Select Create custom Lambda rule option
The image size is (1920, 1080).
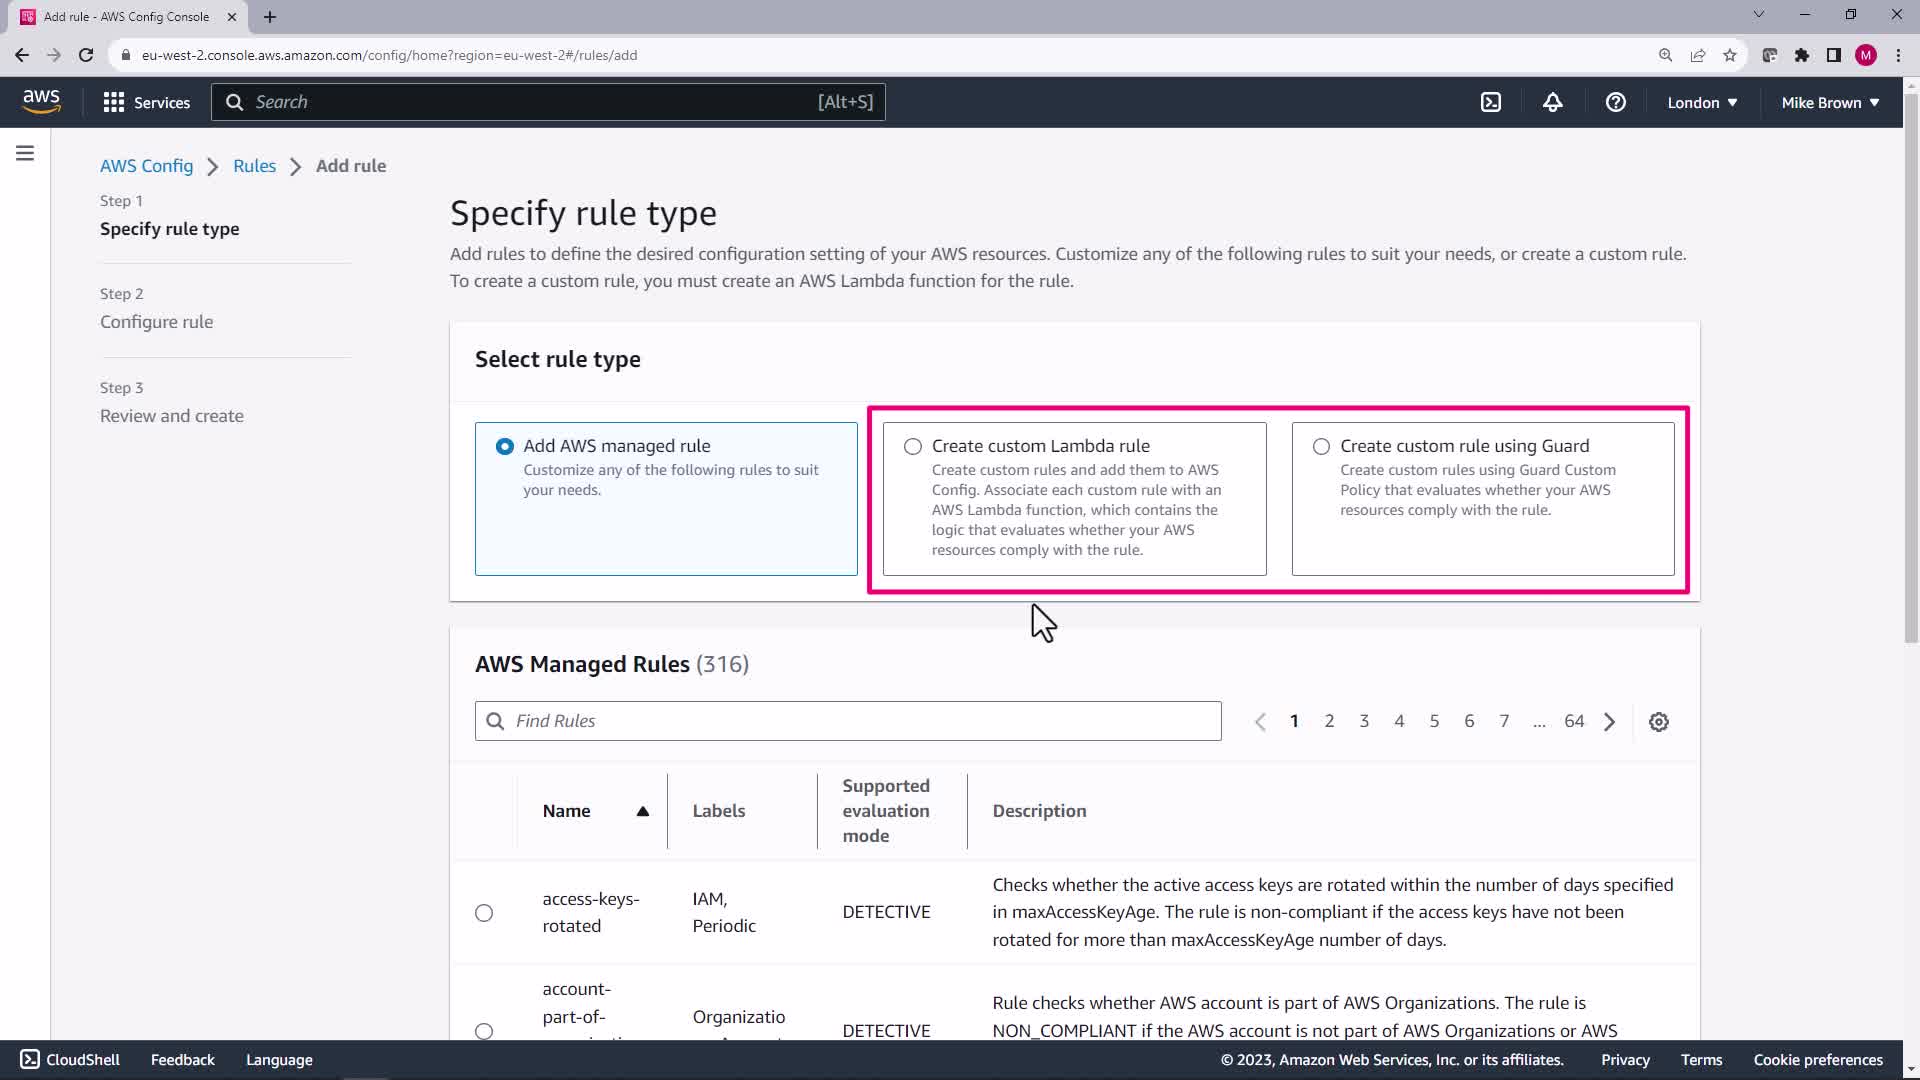[x=913, y=447]
